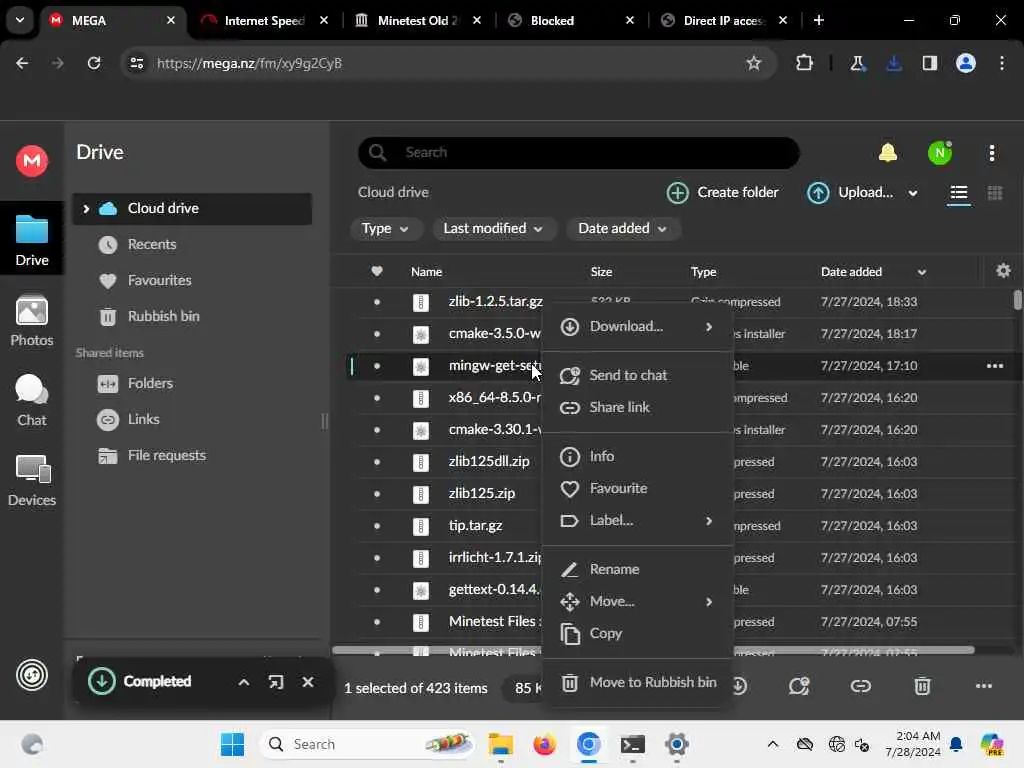Open File Explorer from taskbar
The image size is (1024, 768).
click(501, 744)
